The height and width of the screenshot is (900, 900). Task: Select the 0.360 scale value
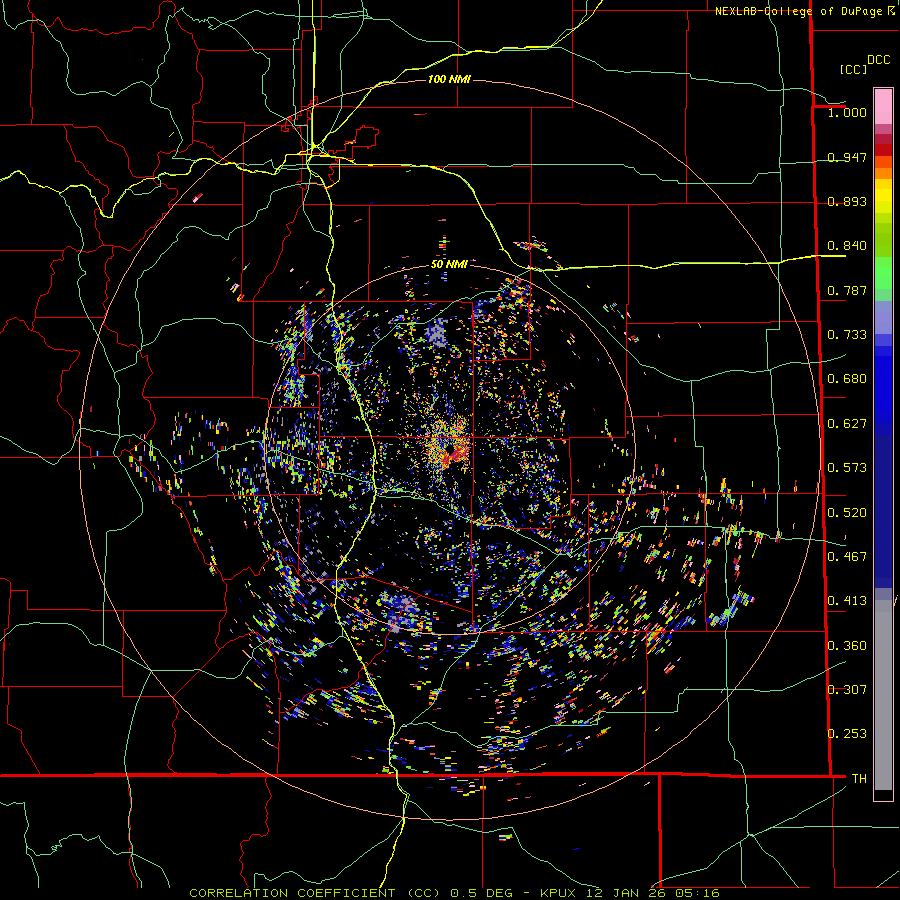click(x=847, y=646)
